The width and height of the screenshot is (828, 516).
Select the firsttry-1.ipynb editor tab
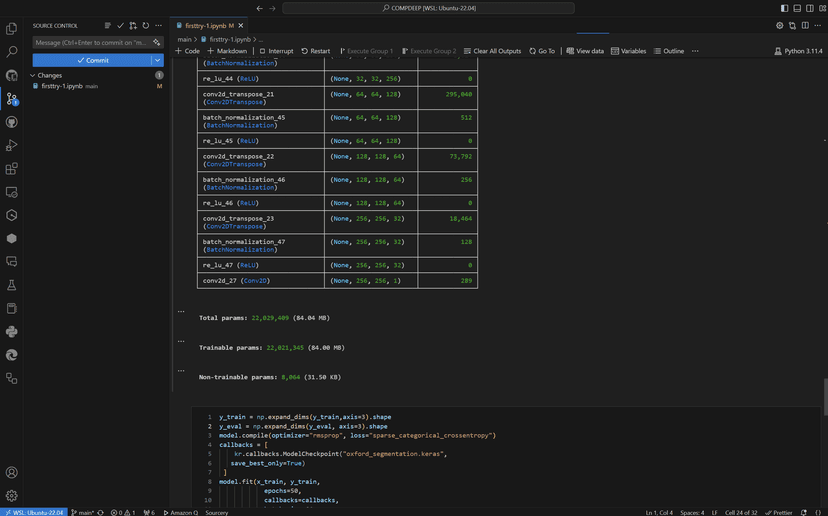point(208,25)
